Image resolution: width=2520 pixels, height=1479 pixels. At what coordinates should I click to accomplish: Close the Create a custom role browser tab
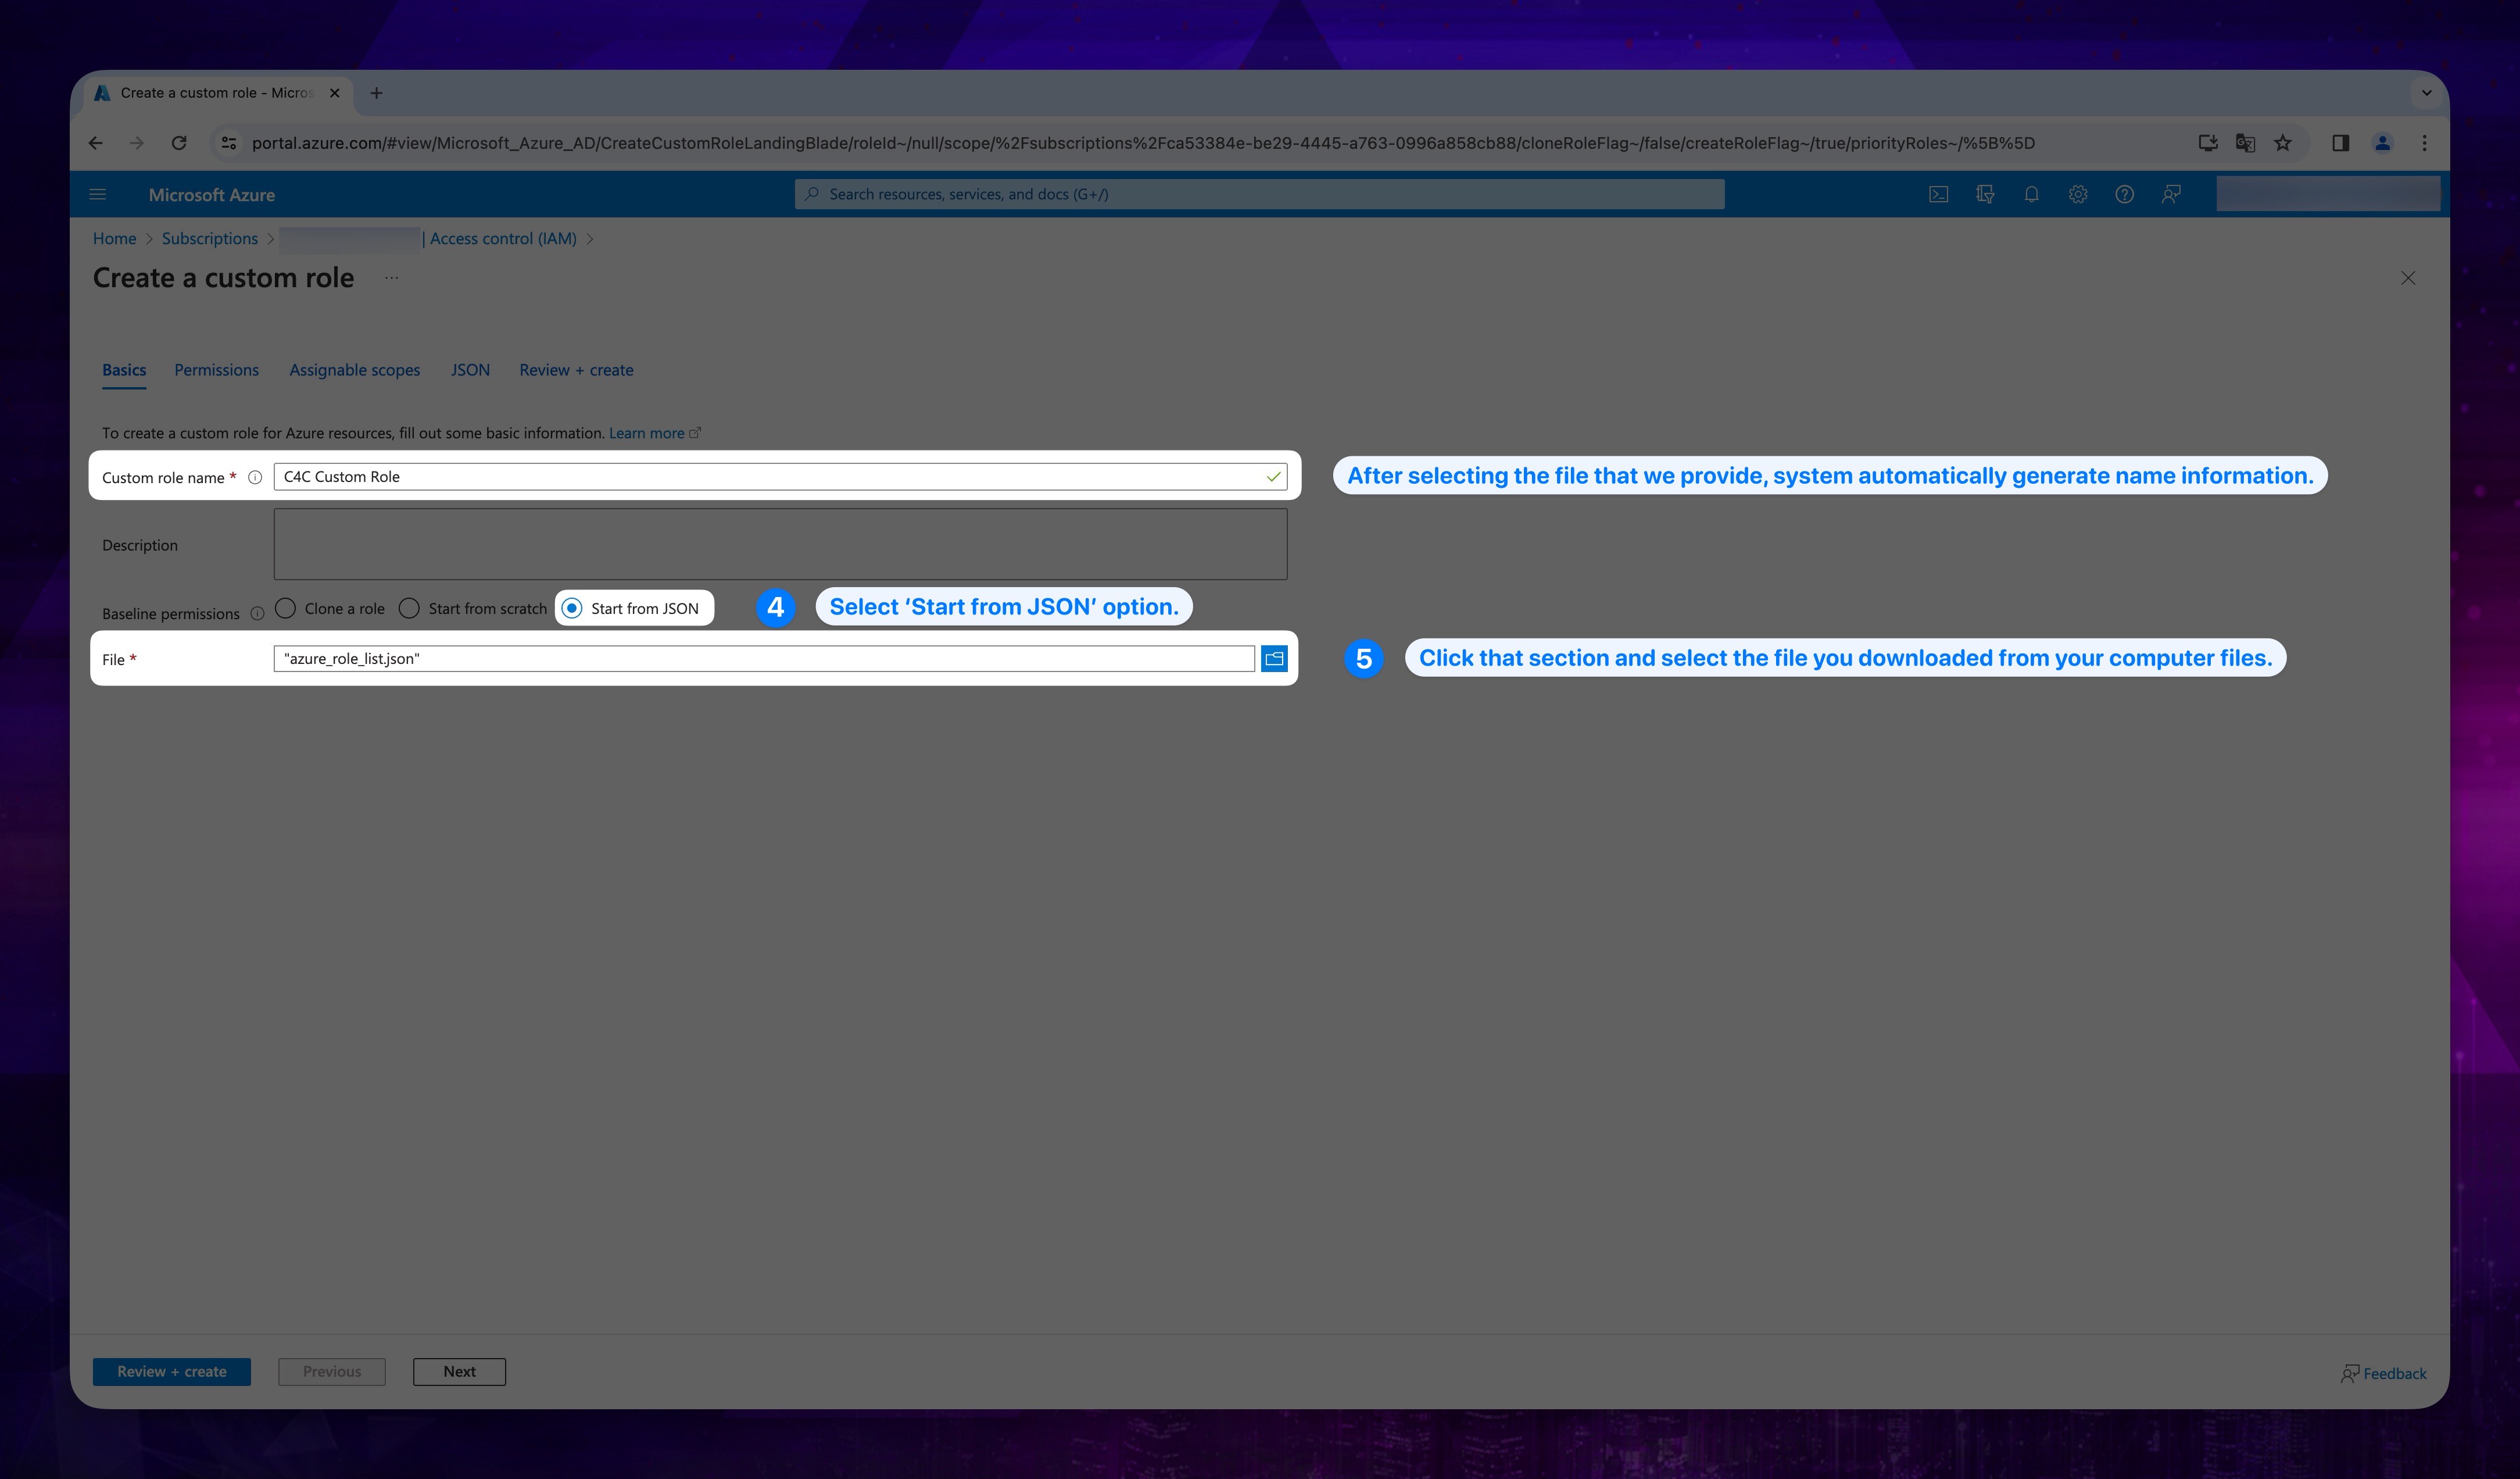tap(335, 93)
